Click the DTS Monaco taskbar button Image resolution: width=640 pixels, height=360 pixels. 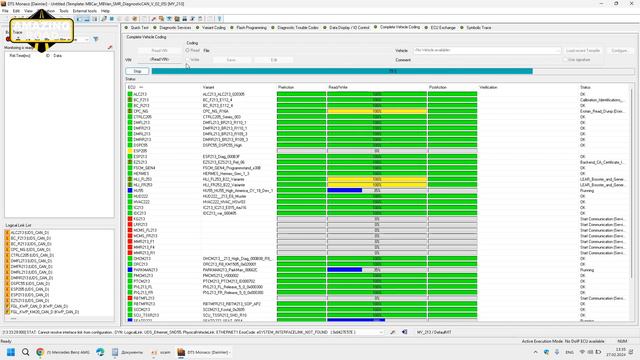[x=204, y=352]
